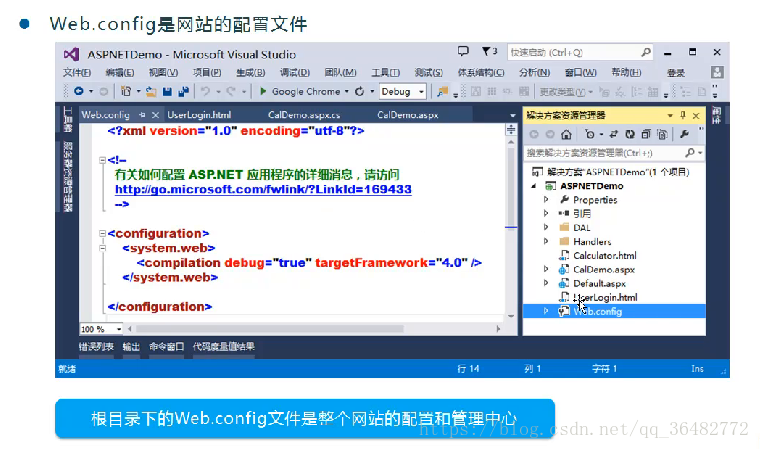Viewport: 760px width, 449px height.
Task: Click the Find in Files toolbar icon
Action: pyautogui.click(x=442, y=91)
